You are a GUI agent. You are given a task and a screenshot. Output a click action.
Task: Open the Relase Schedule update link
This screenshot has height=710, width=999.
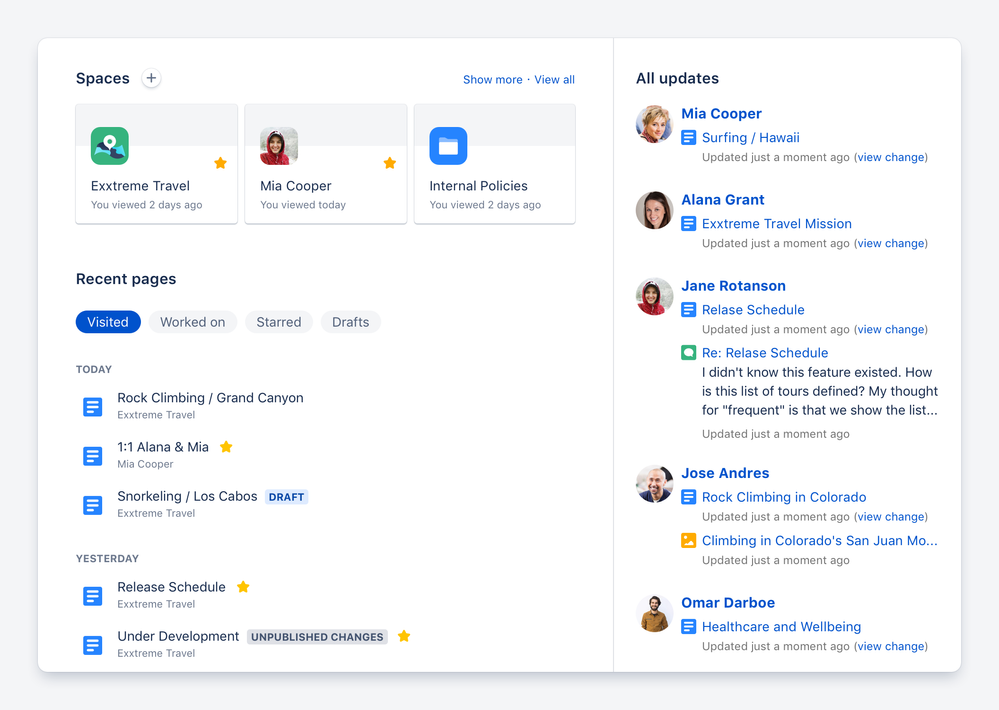(x=753, y=310)
